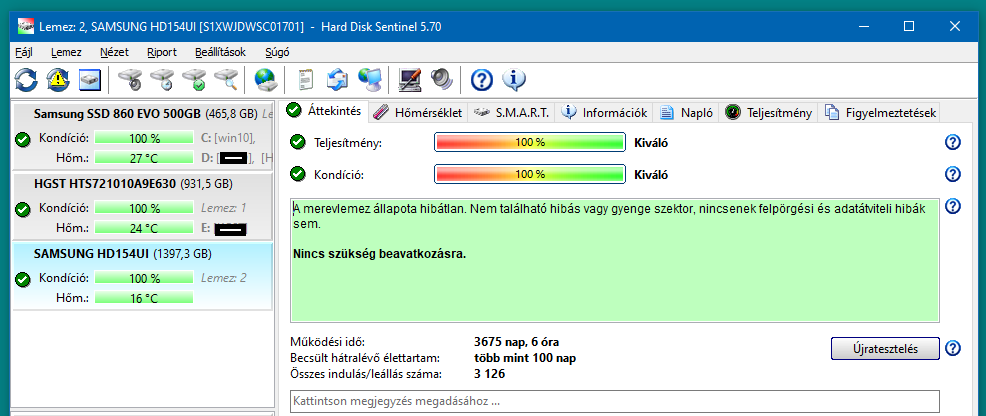
Task: Select the Áttekintés tab
Action: (x=324, y=111)
